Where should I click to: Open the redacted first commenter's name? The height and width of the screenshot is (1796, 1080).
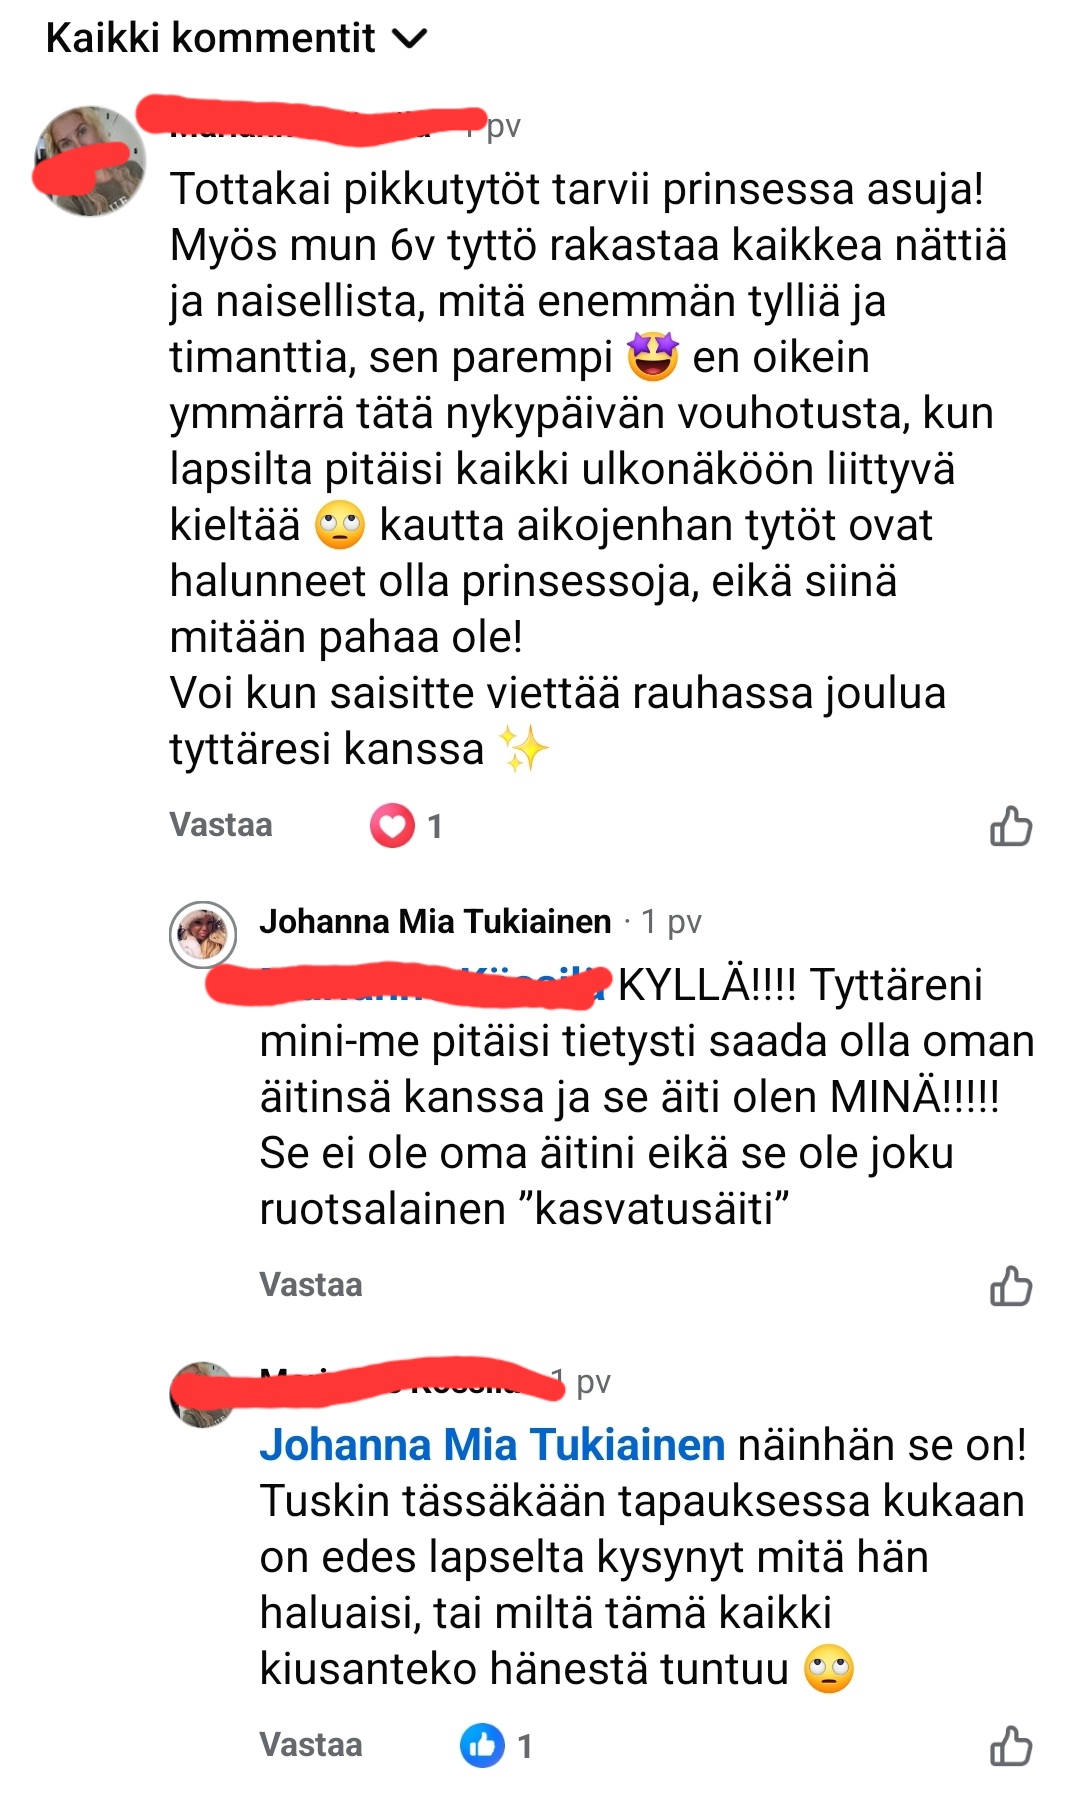[x=310, y=122]
